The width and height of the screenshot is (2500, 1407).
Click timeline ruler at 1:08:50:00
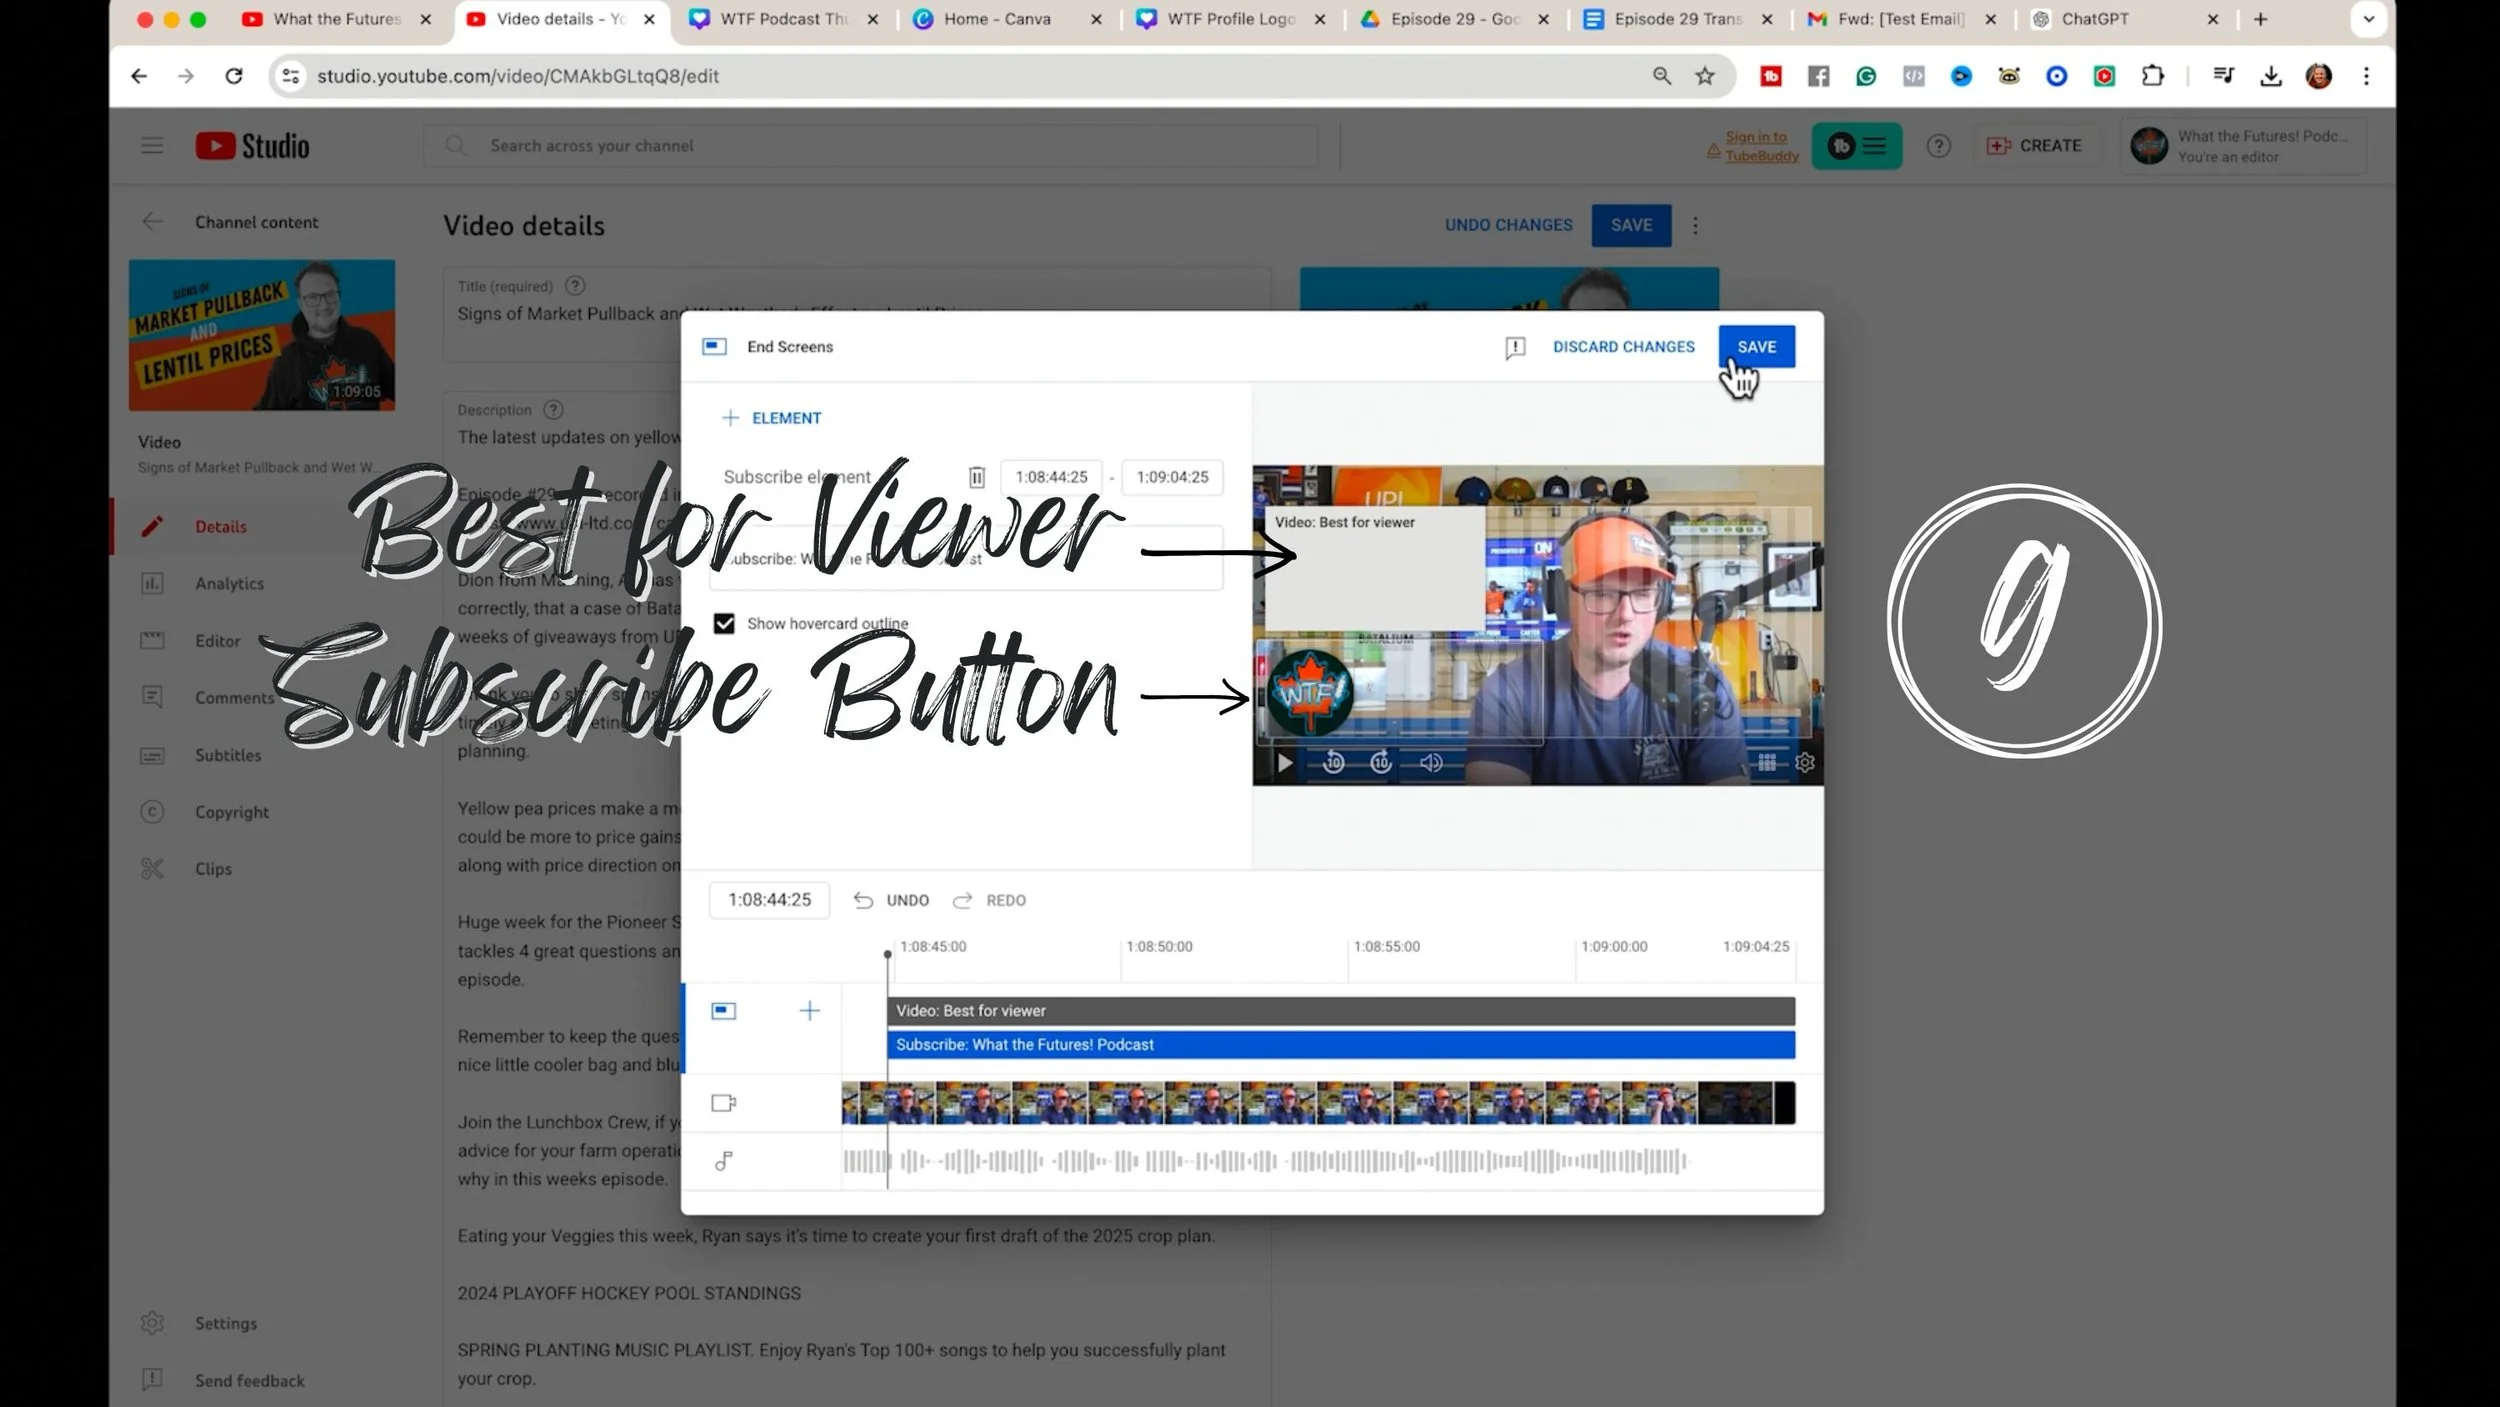pos(1159,946)
